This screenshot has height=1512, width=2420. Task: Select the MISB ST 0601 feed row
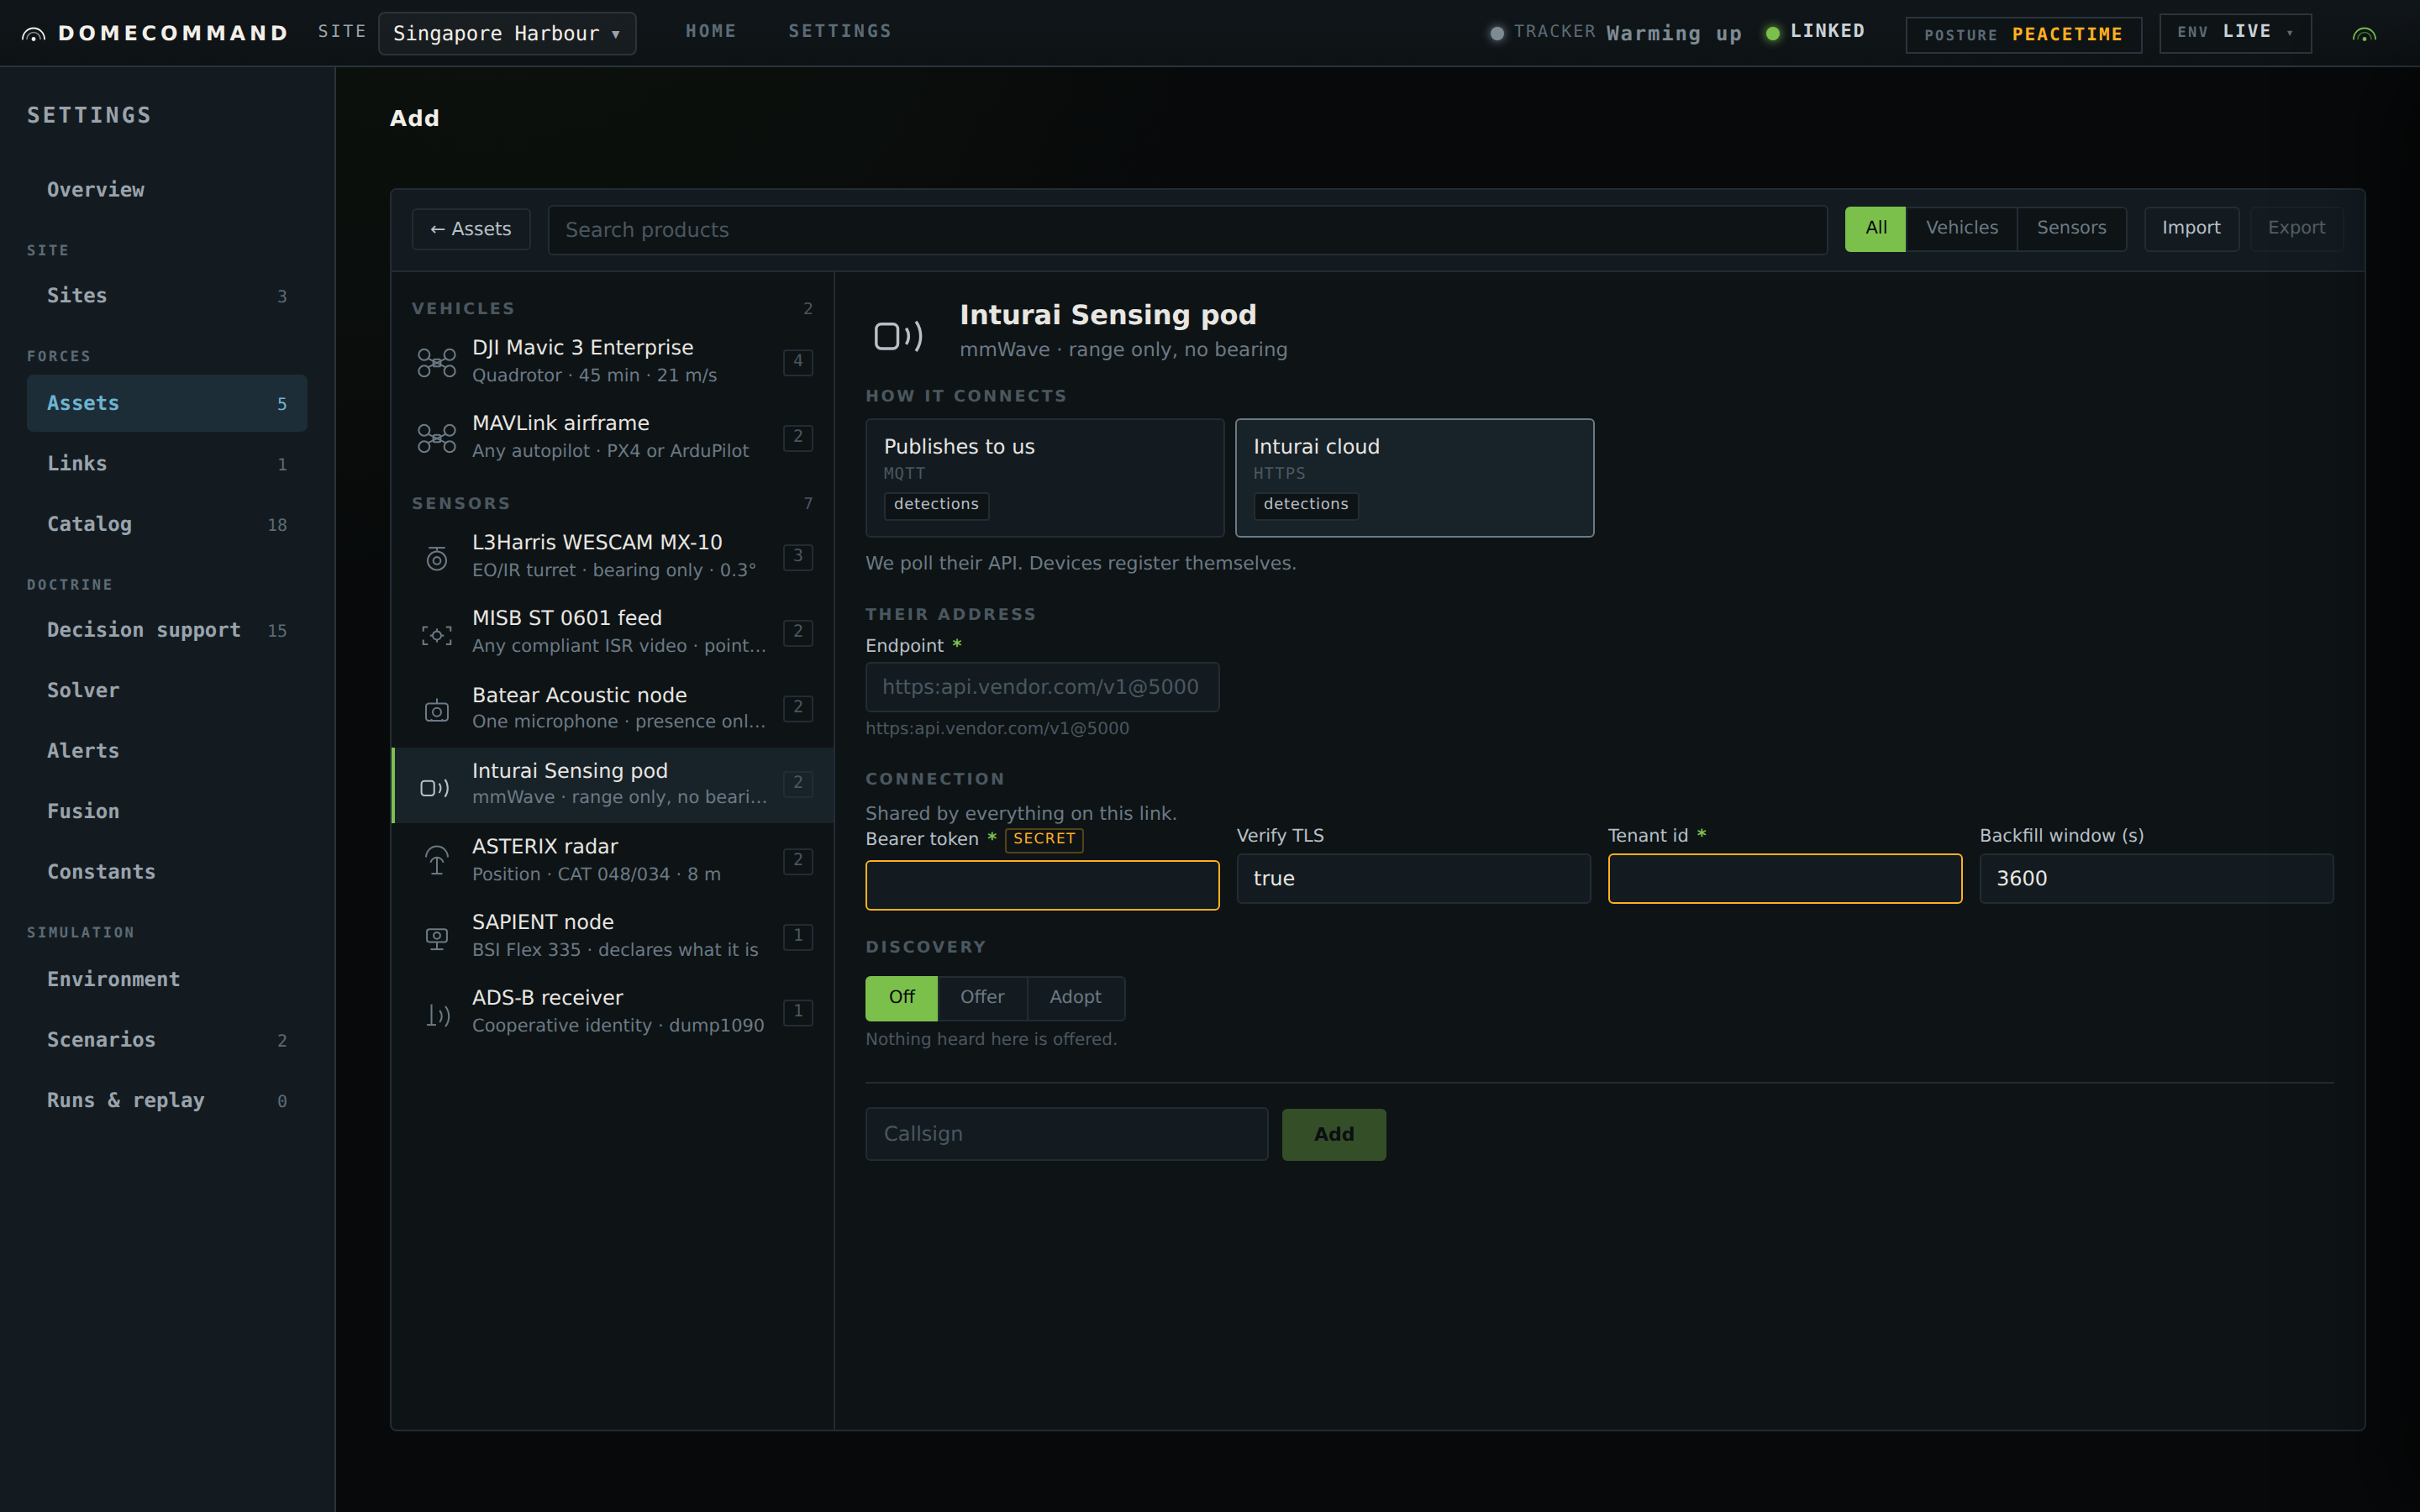(x=613, y=632)
